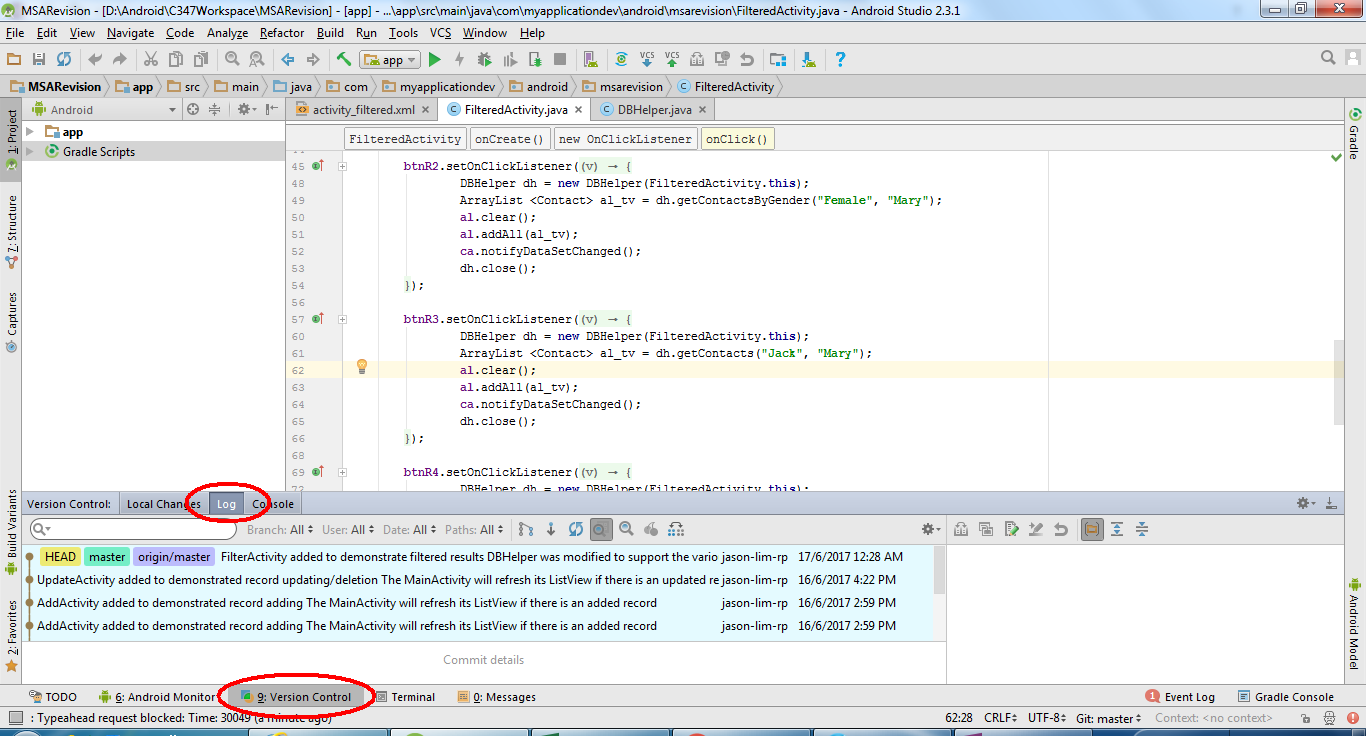Screen dimensions: 1366x736
Task: Toggle the fold marker beside btnR3 listener
Action: [x=342, y=319]
